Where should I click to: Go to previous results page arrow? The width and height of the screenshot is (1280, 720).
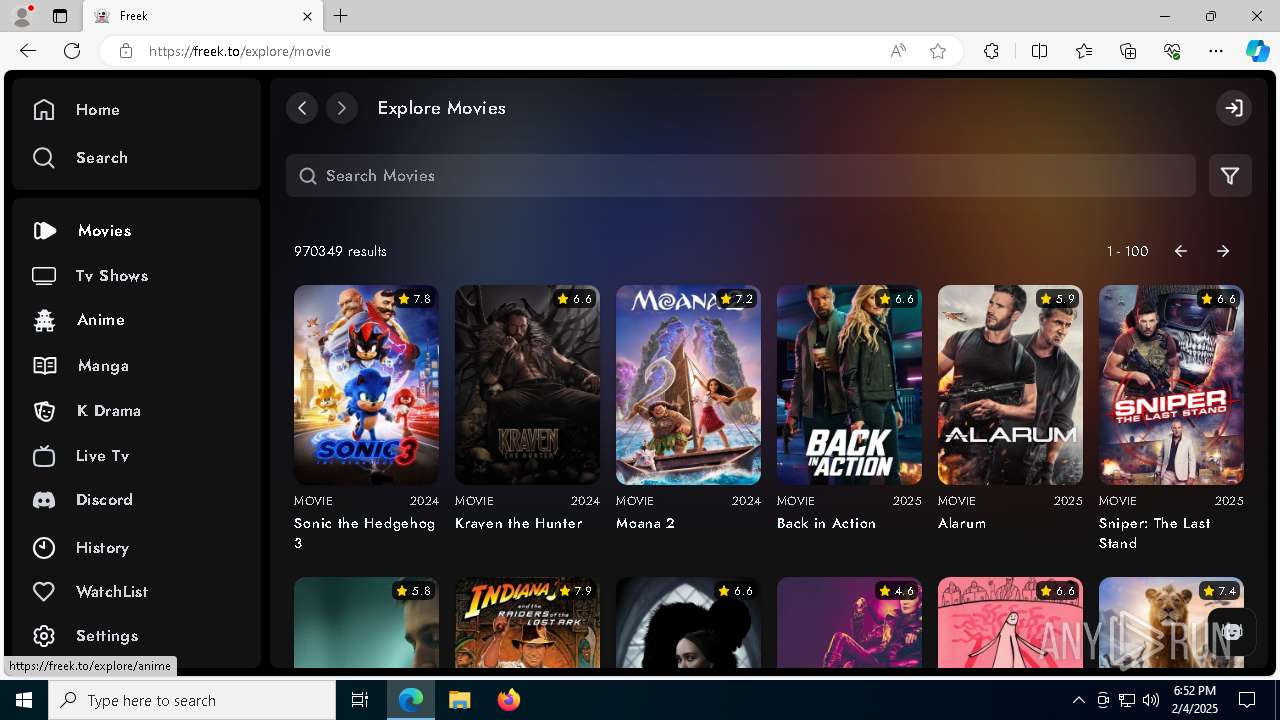[1181, 251]
